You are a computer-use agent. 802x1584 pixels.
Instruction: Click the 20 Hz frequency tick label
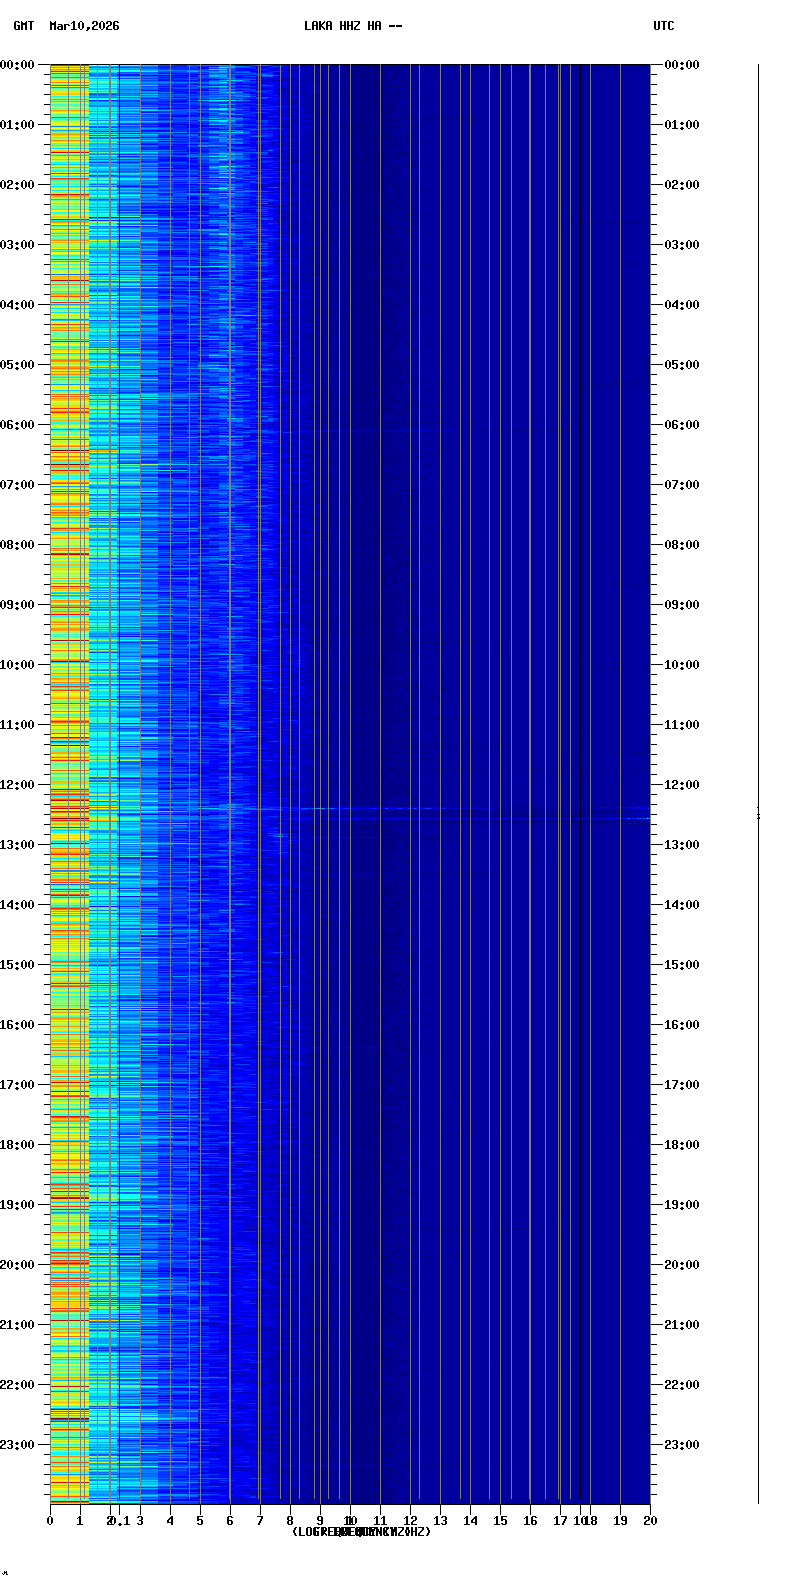coord(650,1521)
